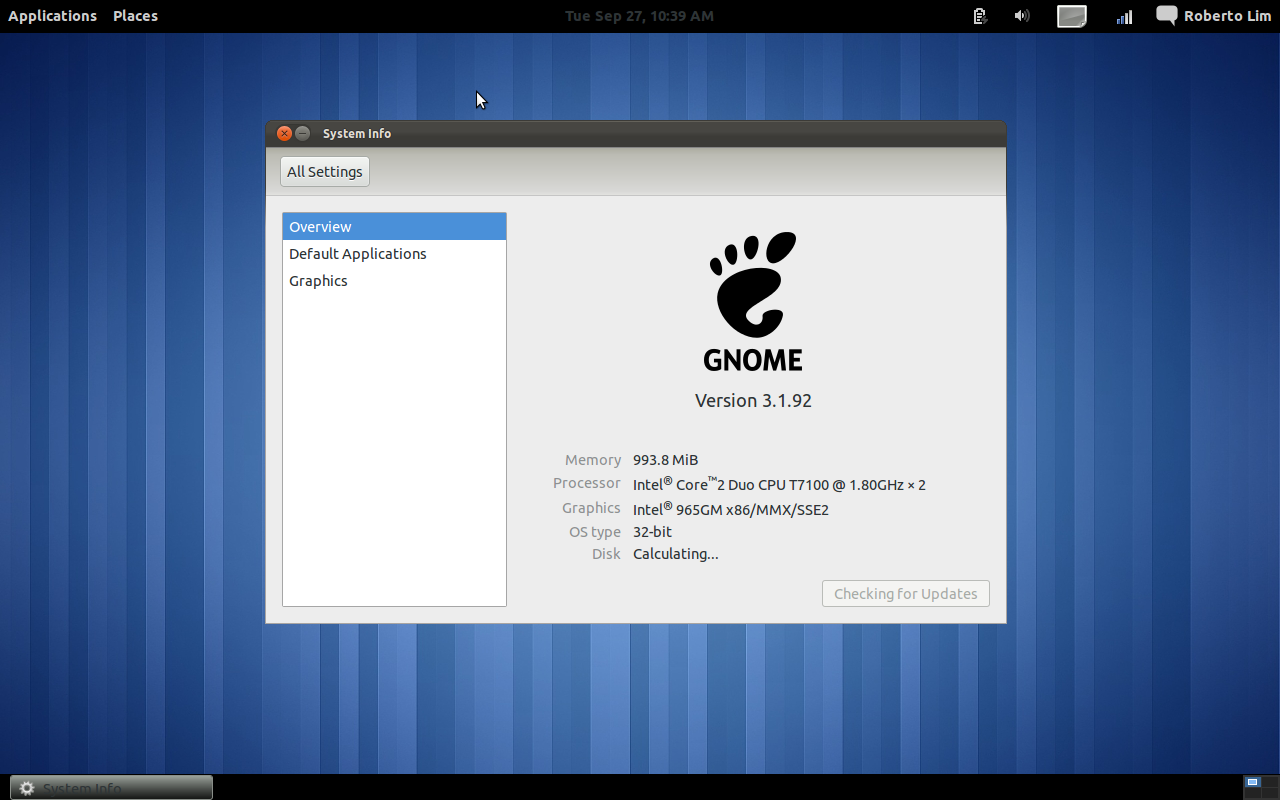Screen dimensions: 1280x800
Task: Open the battery status indicator
Action: (979, 16)
